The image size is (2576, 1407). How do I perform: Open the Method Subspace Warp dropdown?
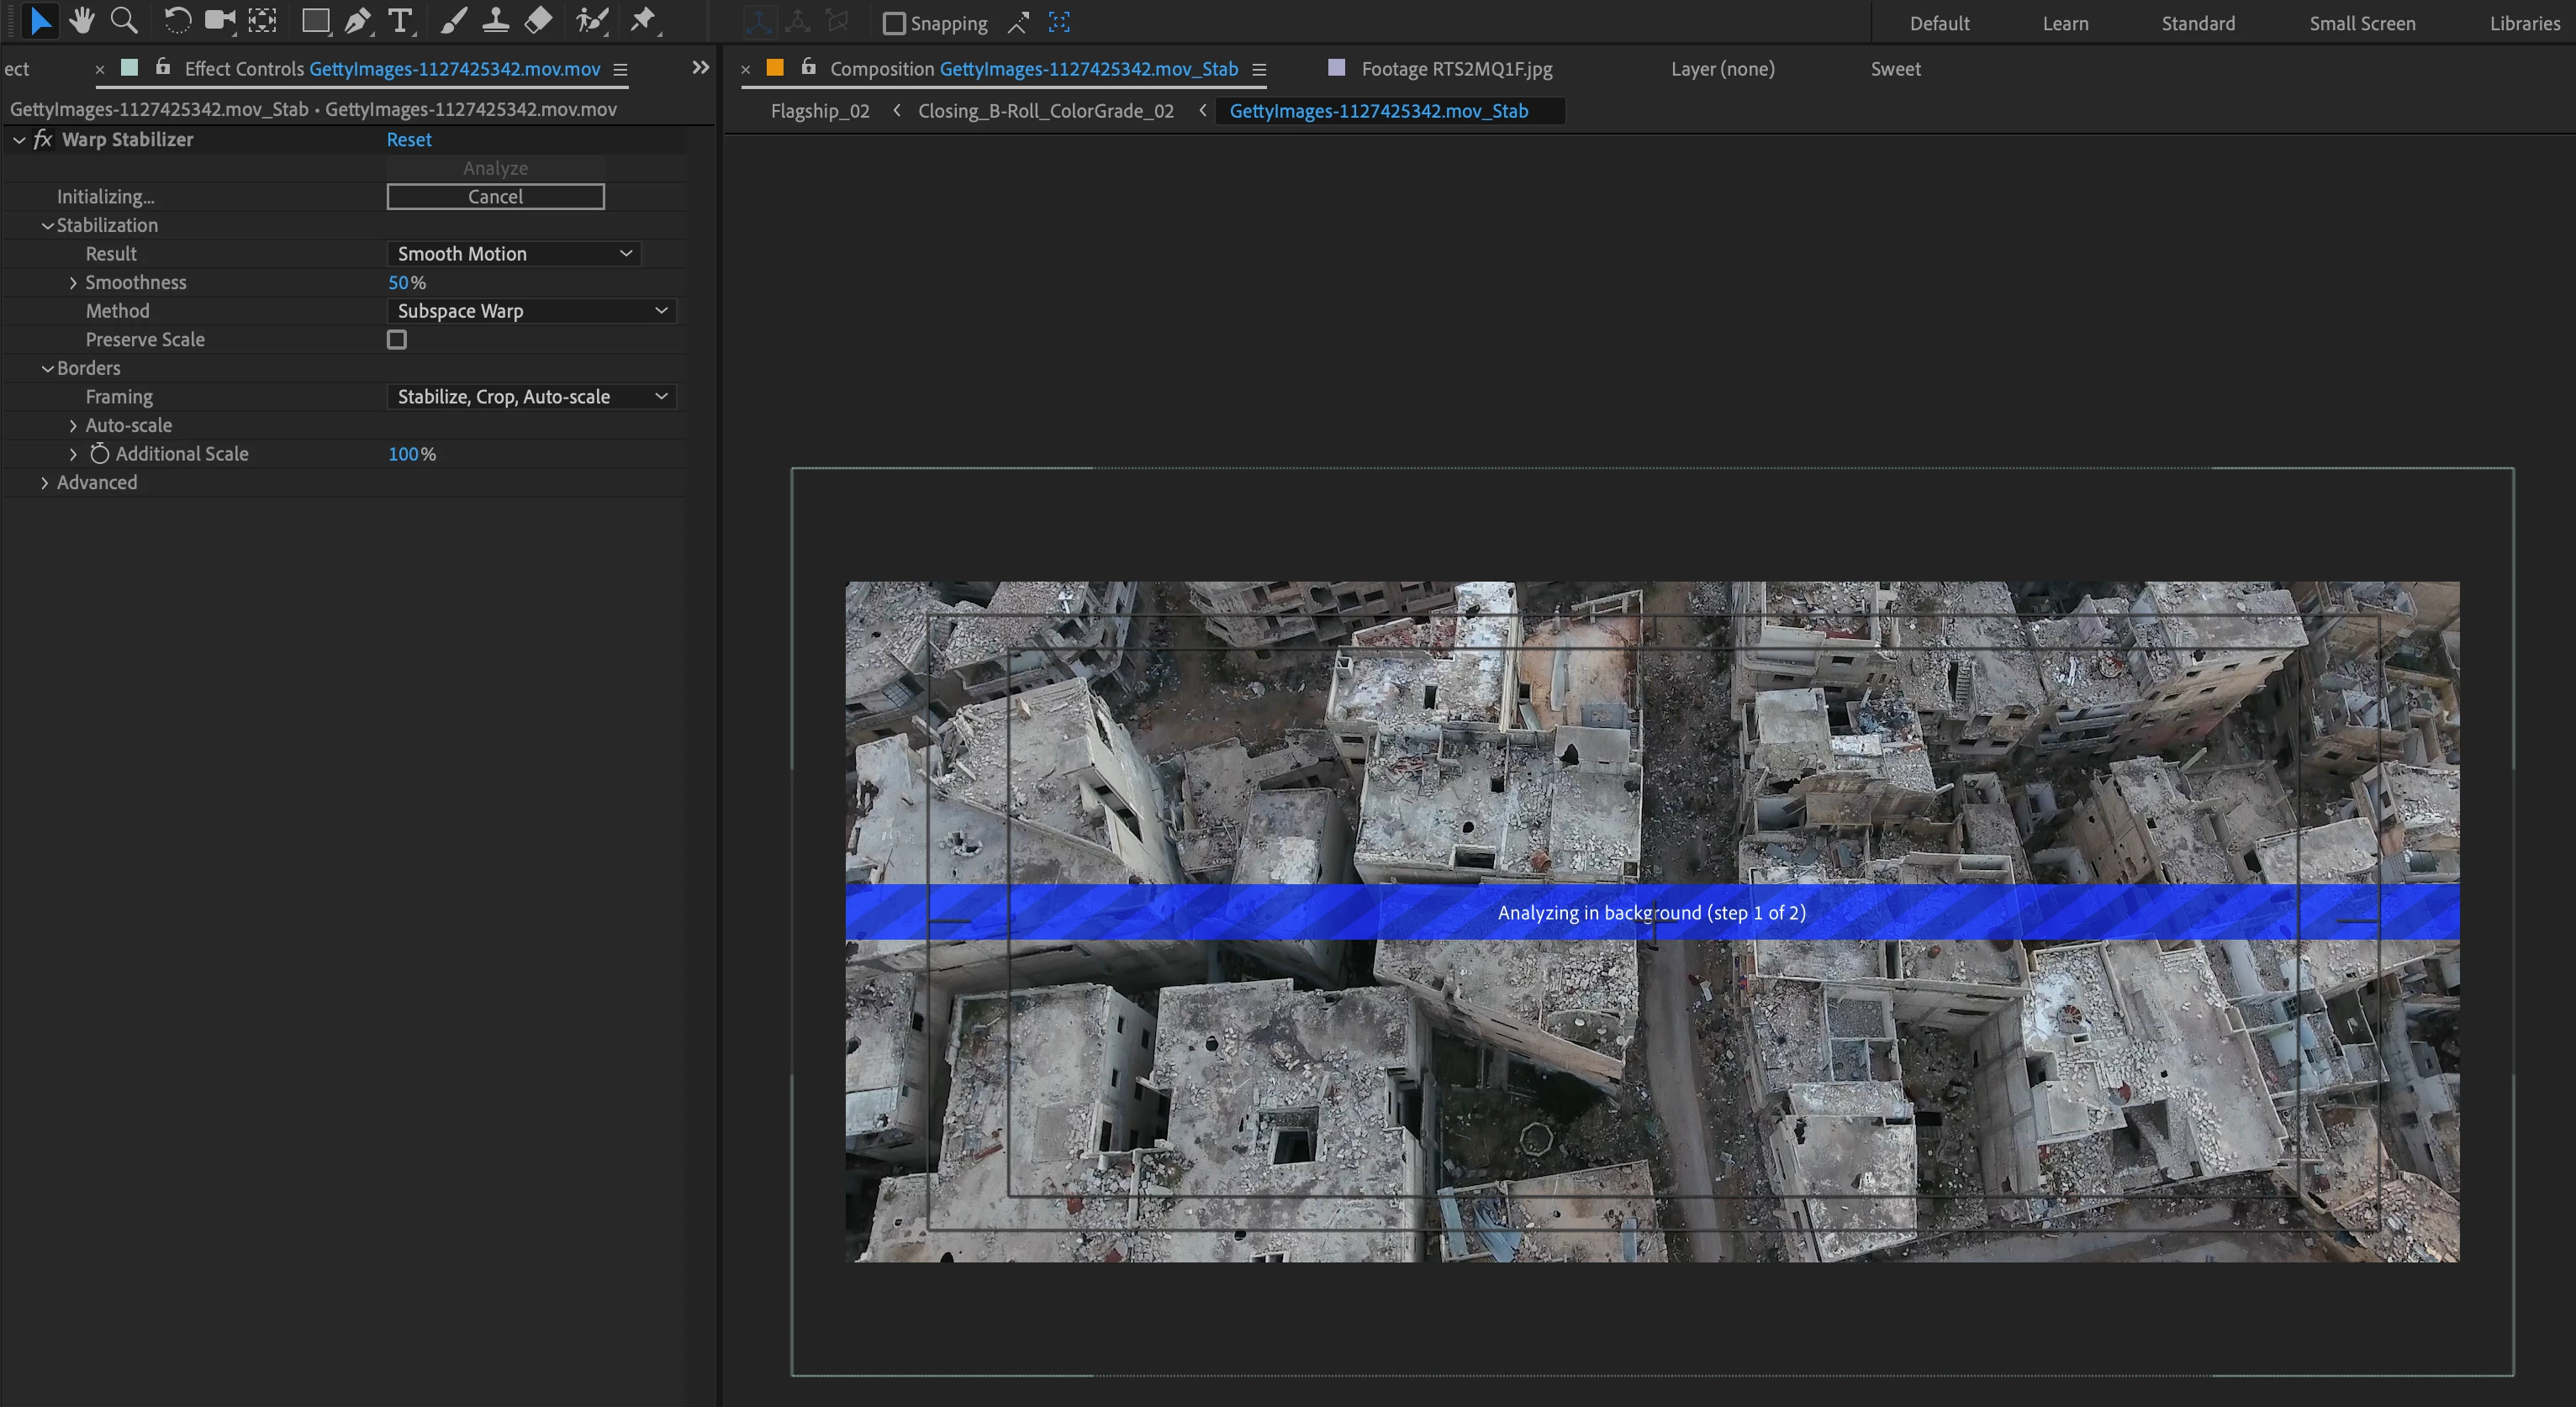tap(531, 311)
